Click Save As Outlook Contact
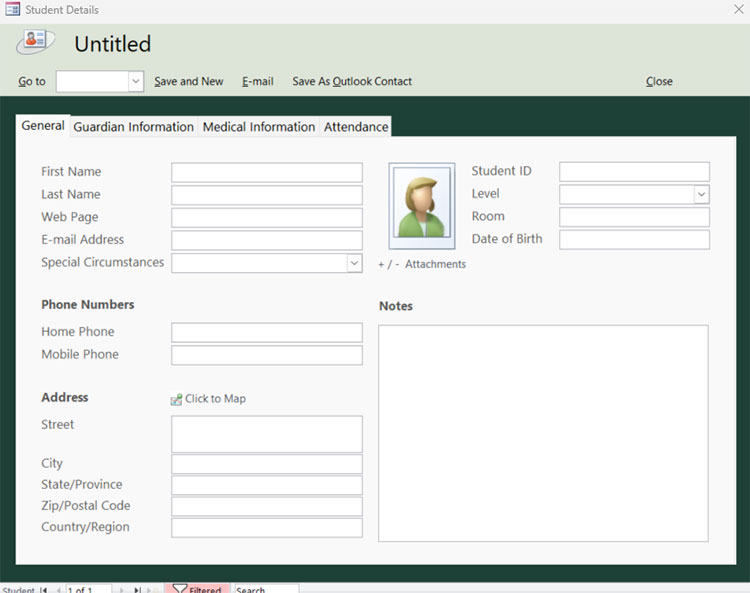 352,81
